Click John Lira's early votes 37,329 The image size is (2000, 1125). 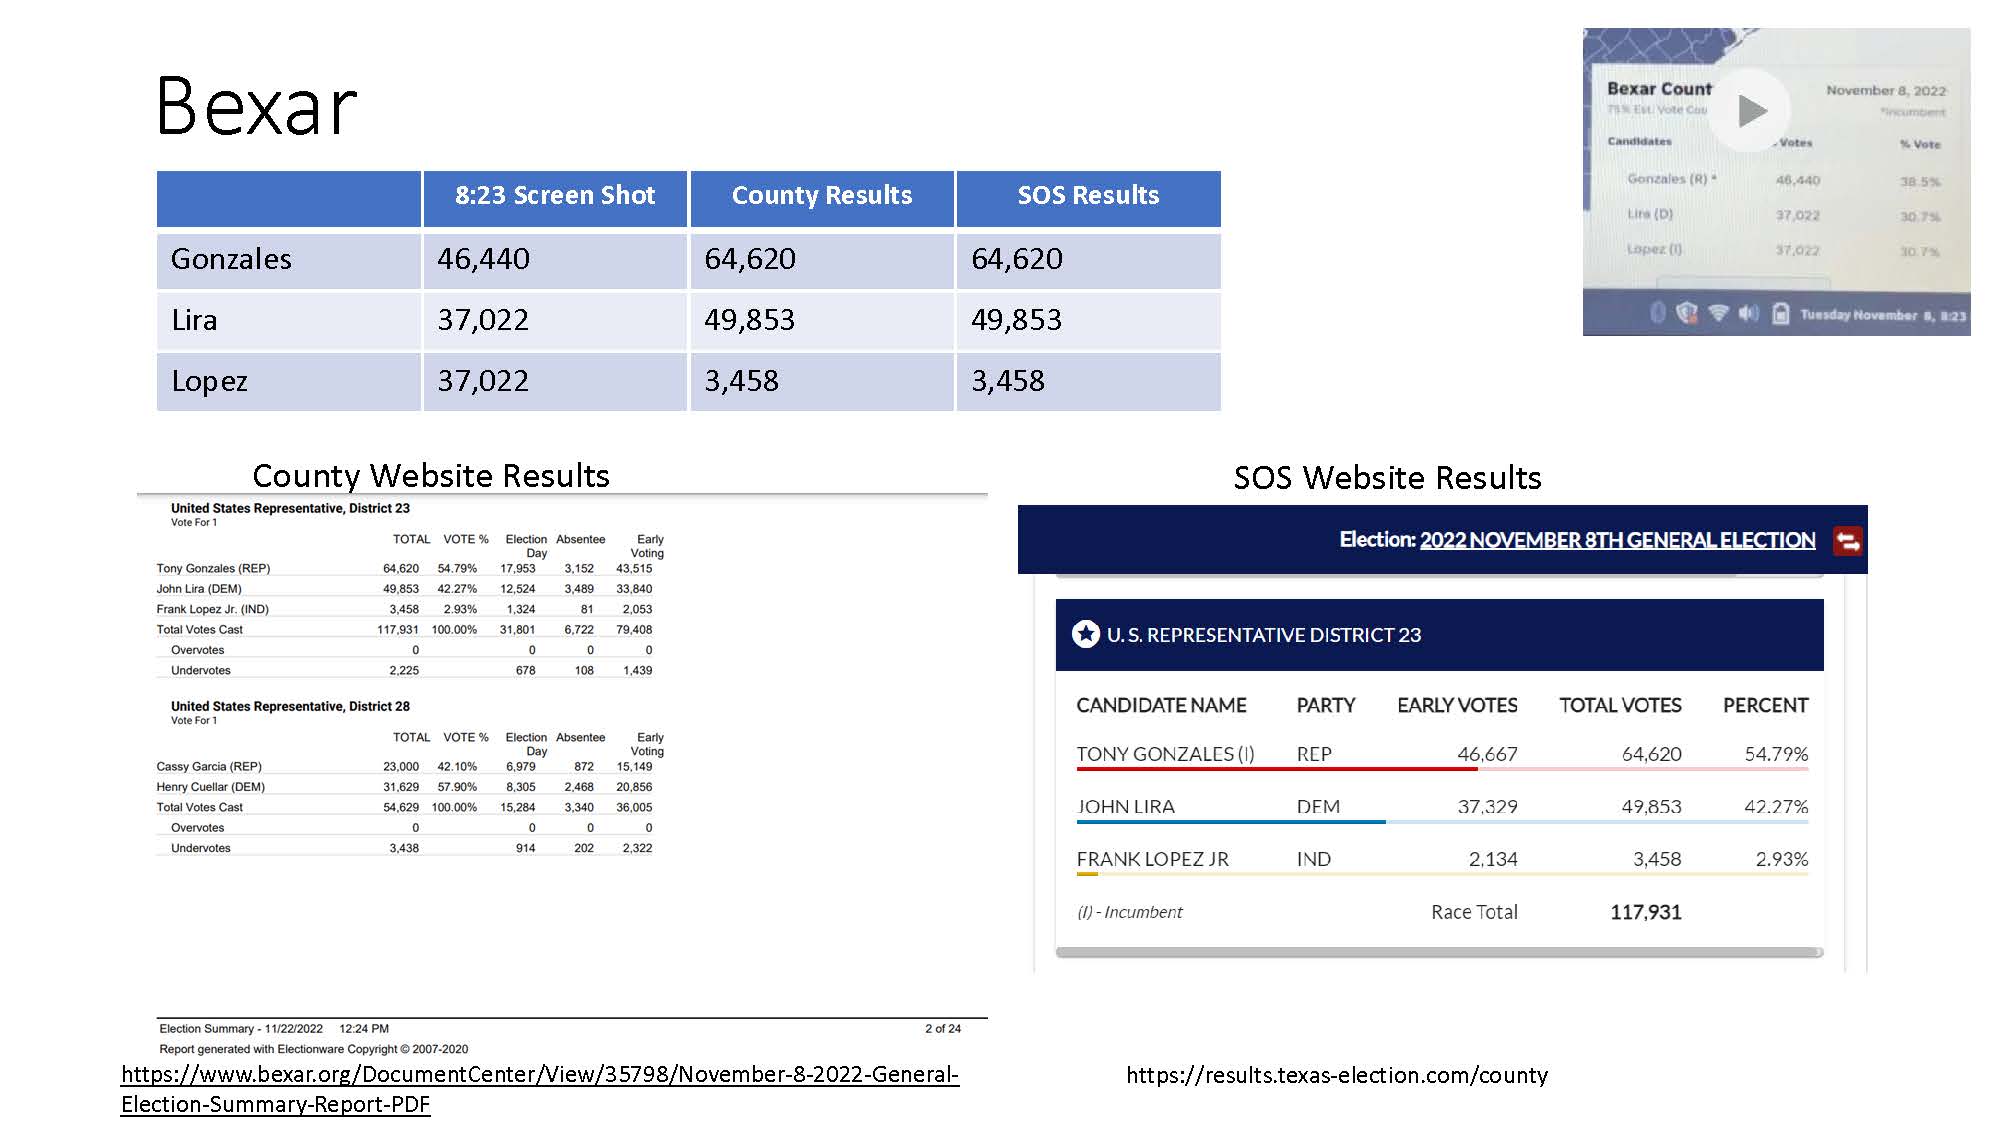(1487, 807)
